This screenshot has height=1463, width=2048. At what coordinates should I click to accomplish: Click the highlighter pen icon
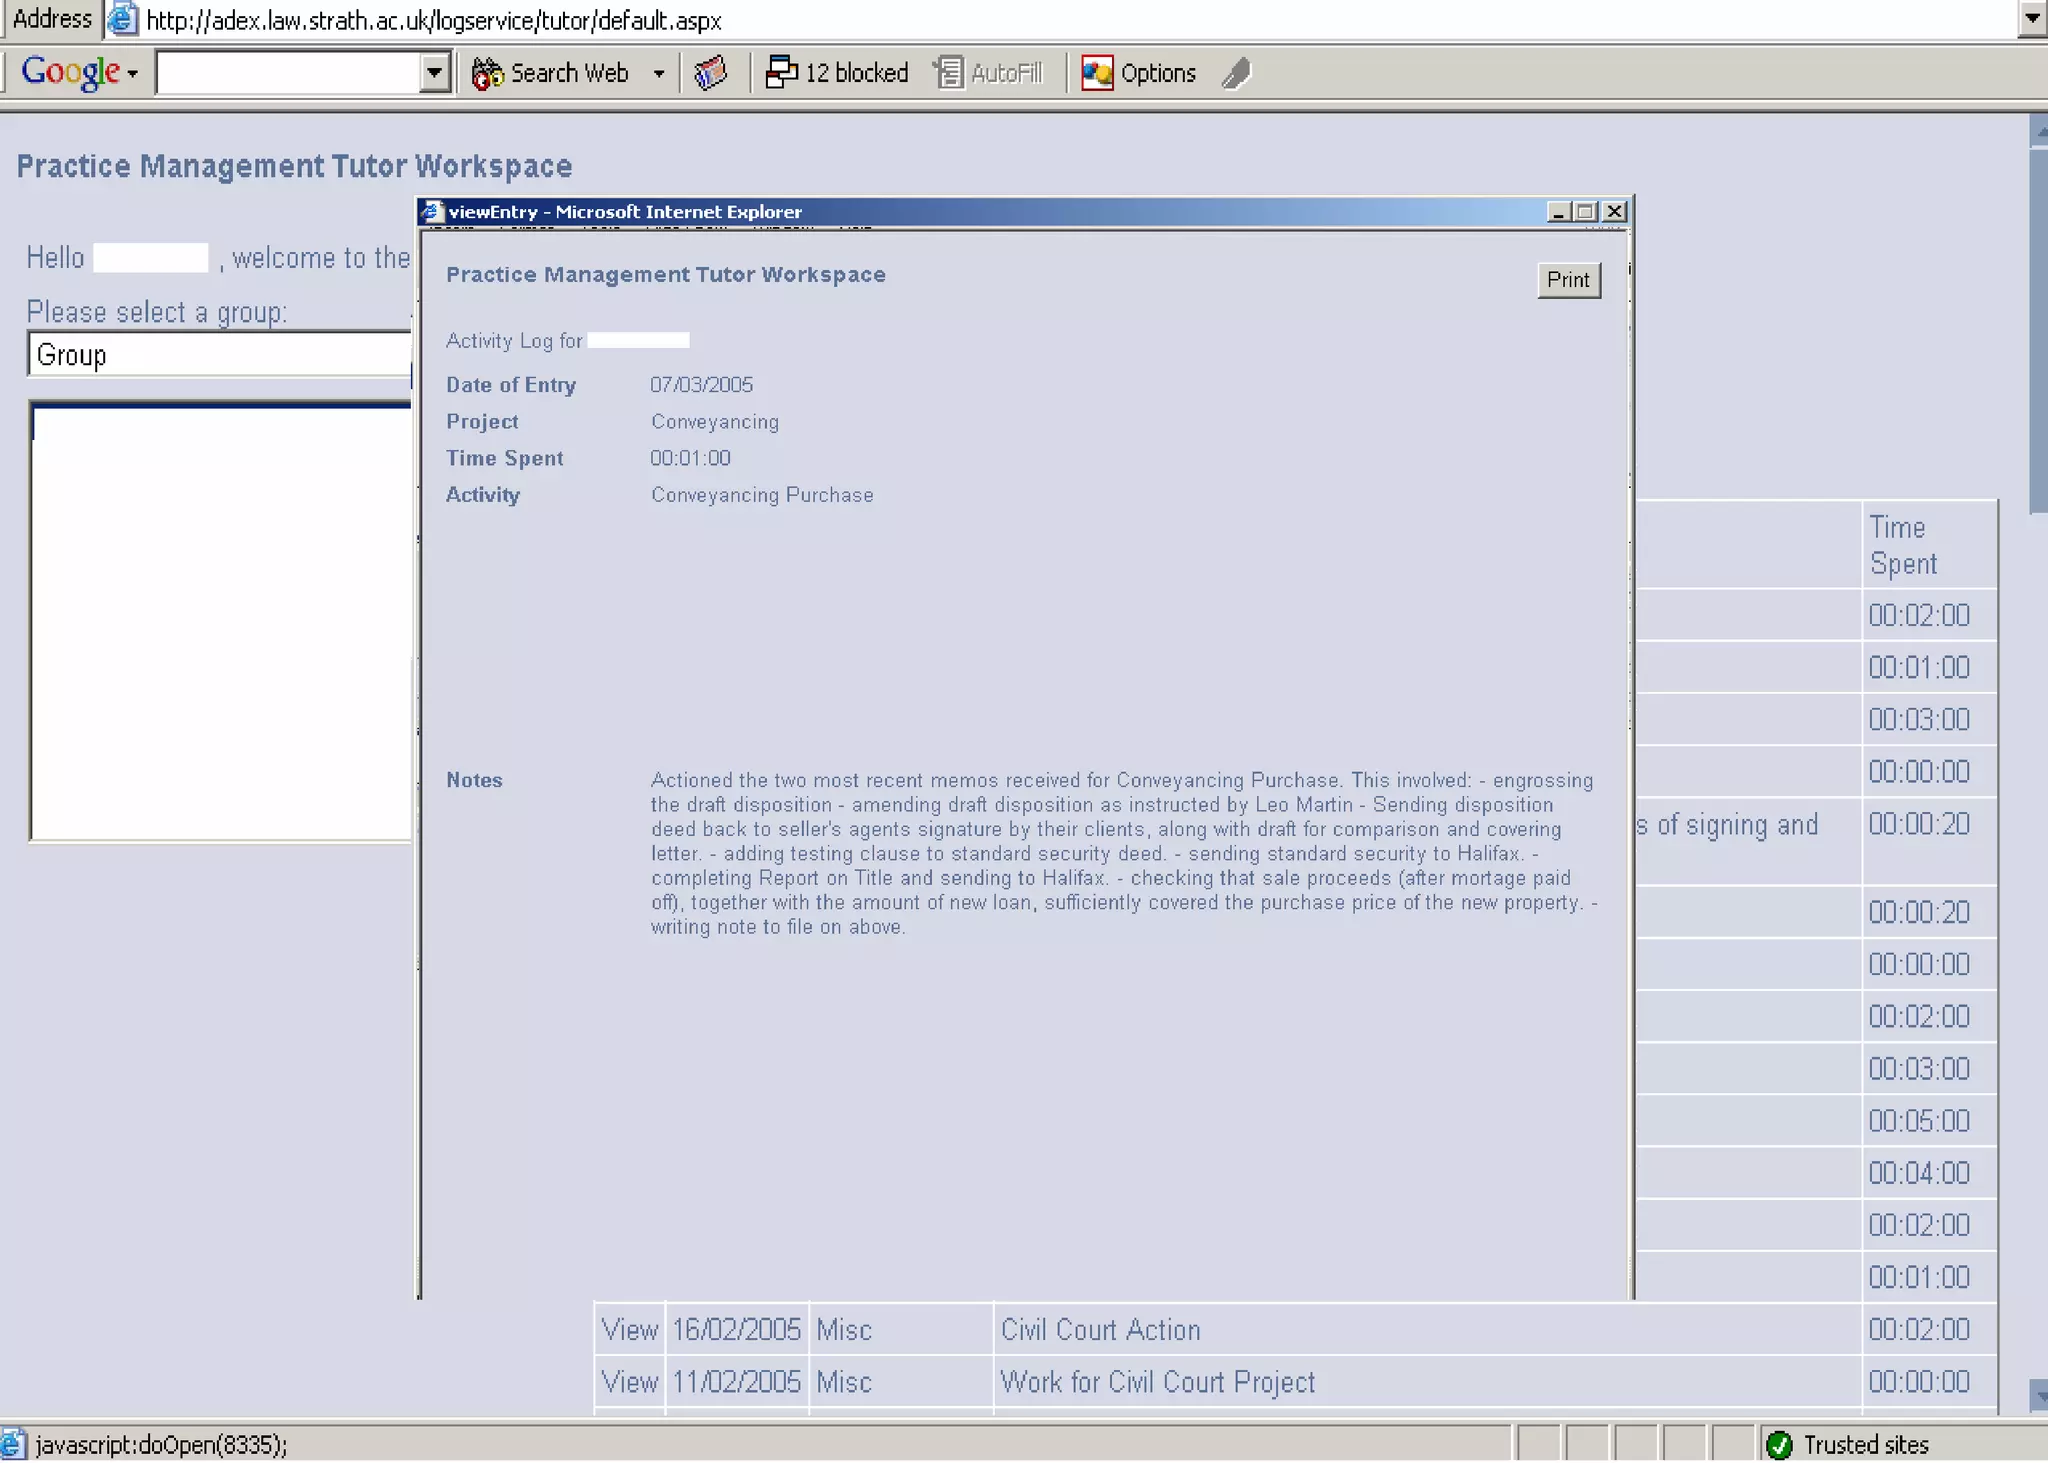(x=1237, y=73)
